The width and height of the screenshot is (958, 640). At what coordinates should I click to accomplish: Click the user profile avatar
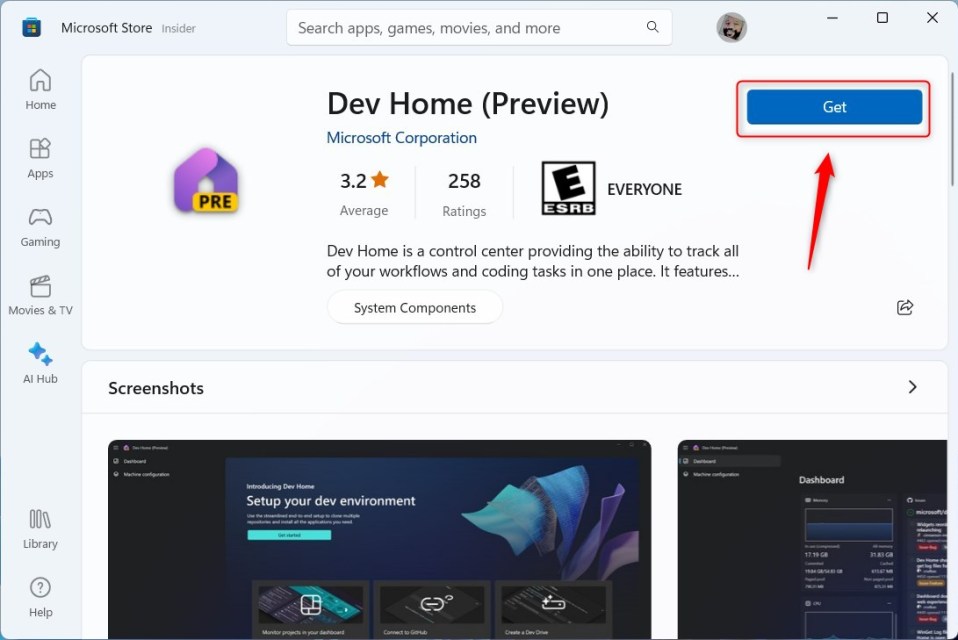tap(731, 27)
